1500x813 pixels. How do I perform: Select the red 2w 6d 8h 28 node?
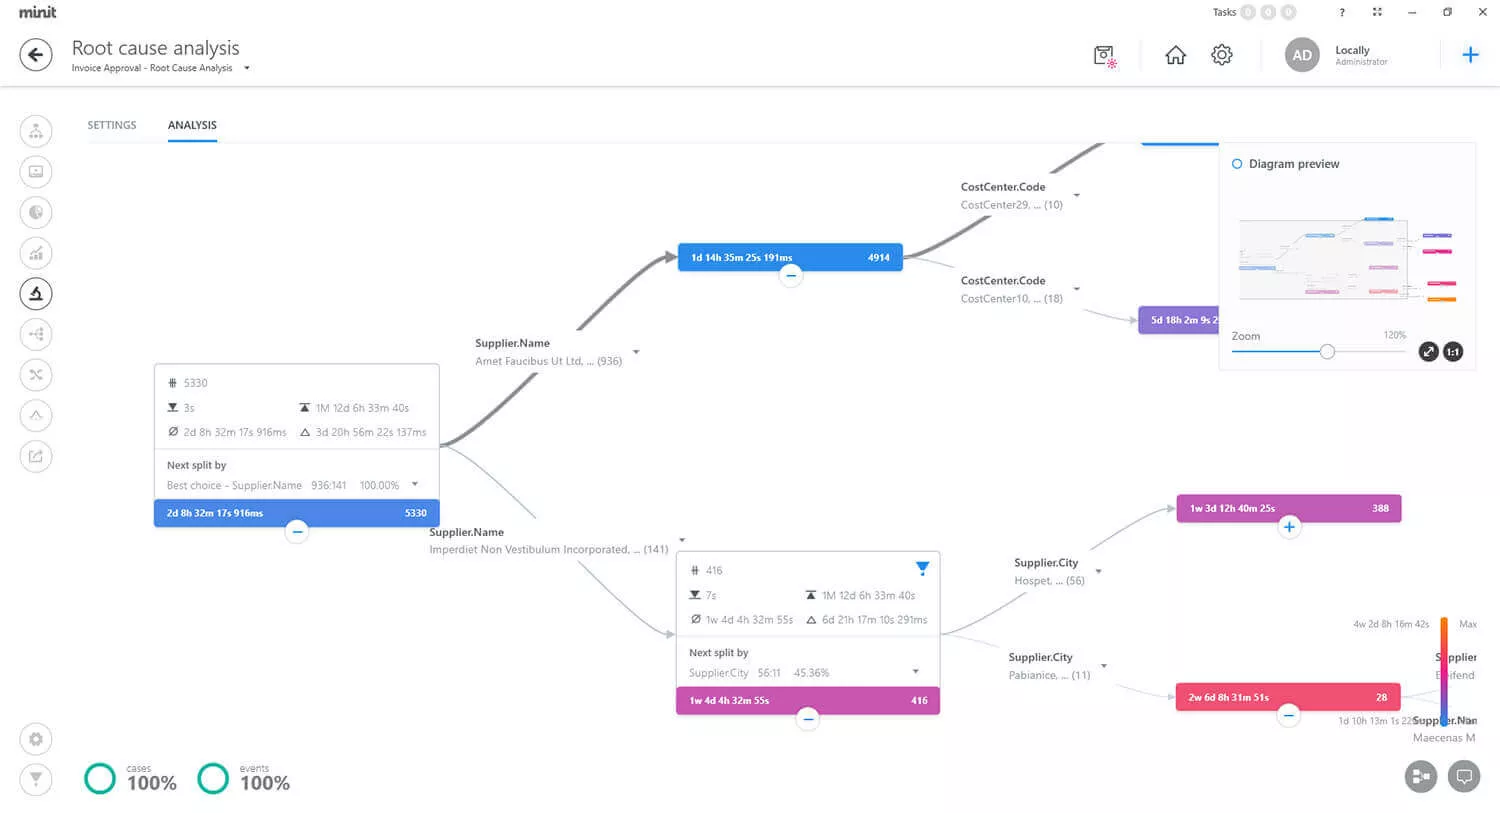coord(1289,697)
